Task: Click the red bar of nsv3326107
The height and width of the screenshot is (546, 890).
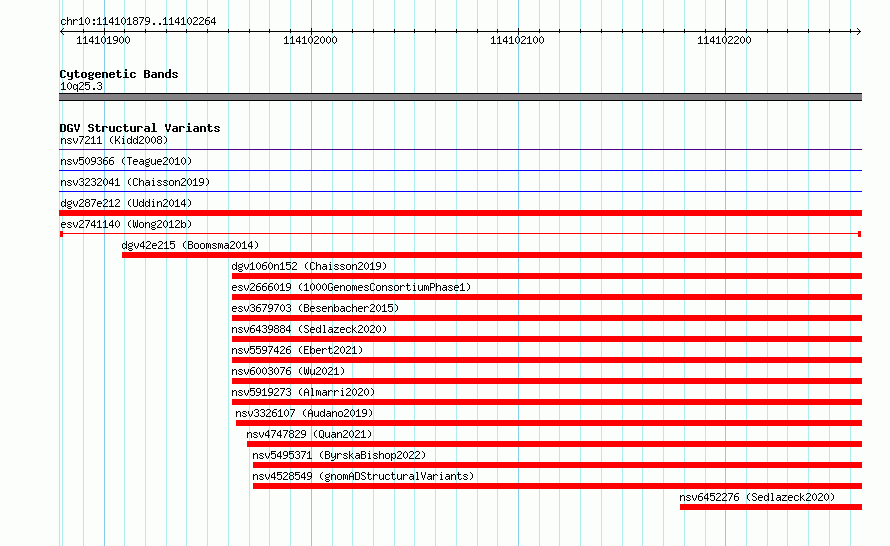Action: coord(549,423)
